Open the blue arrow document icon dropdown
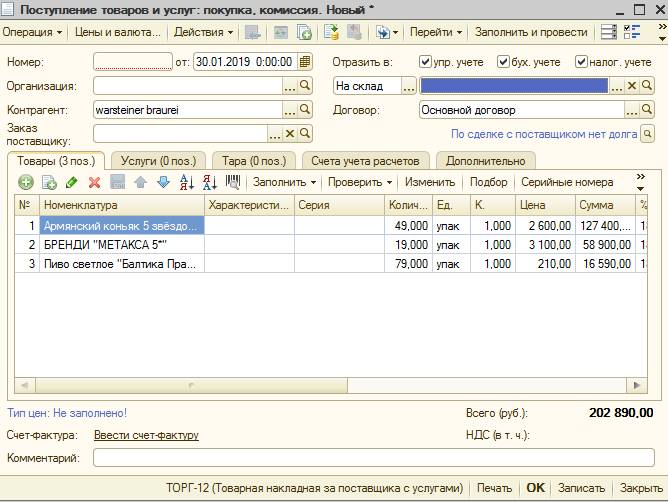668x502 pixels. pos(387,32)
